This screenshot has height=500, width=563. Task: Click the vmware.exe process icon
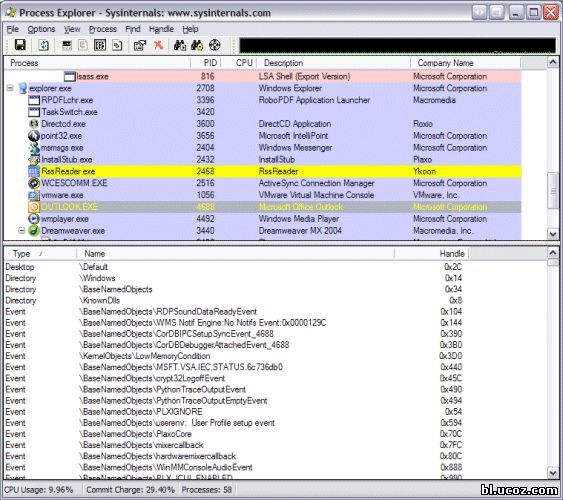(x=34, y=195)
